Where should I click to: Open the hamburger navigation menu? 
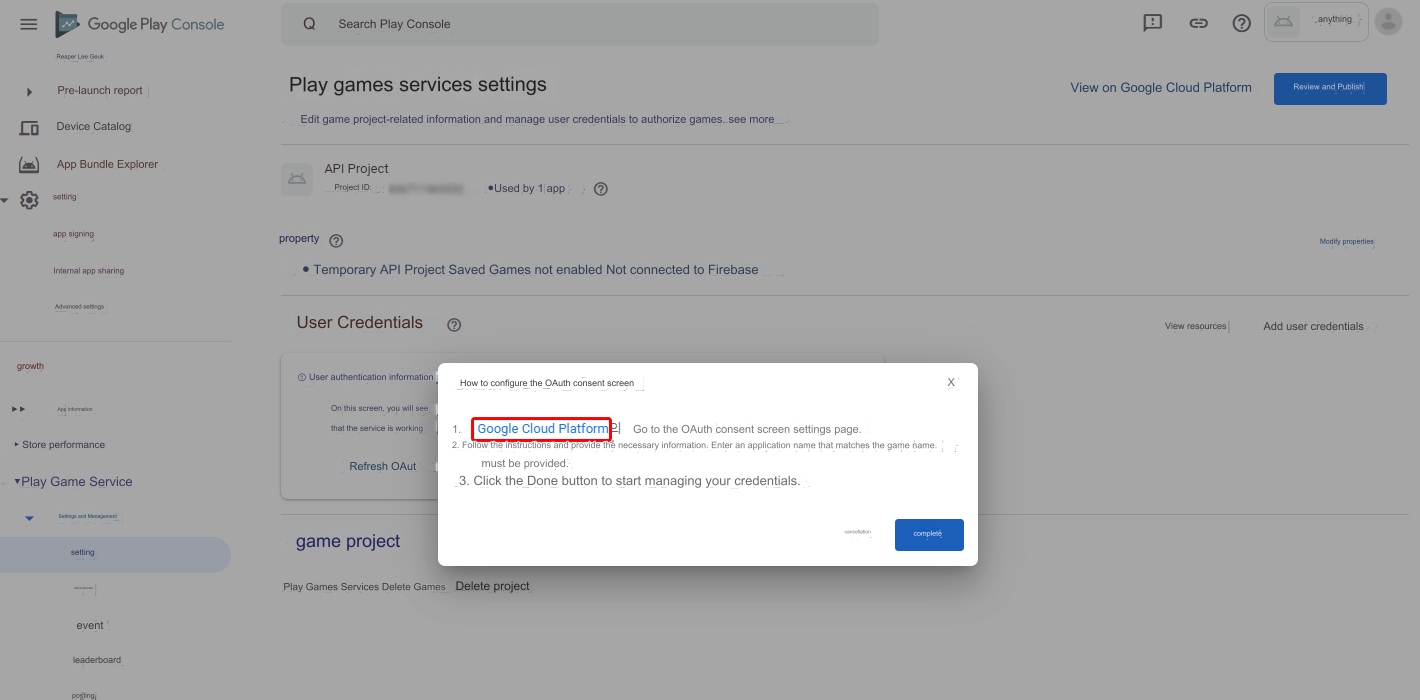click(x=28, y=24)
